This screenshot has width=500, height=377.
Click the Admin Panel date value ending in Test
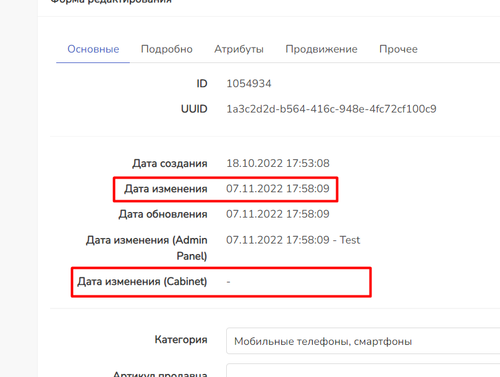[x=293, y=240]
